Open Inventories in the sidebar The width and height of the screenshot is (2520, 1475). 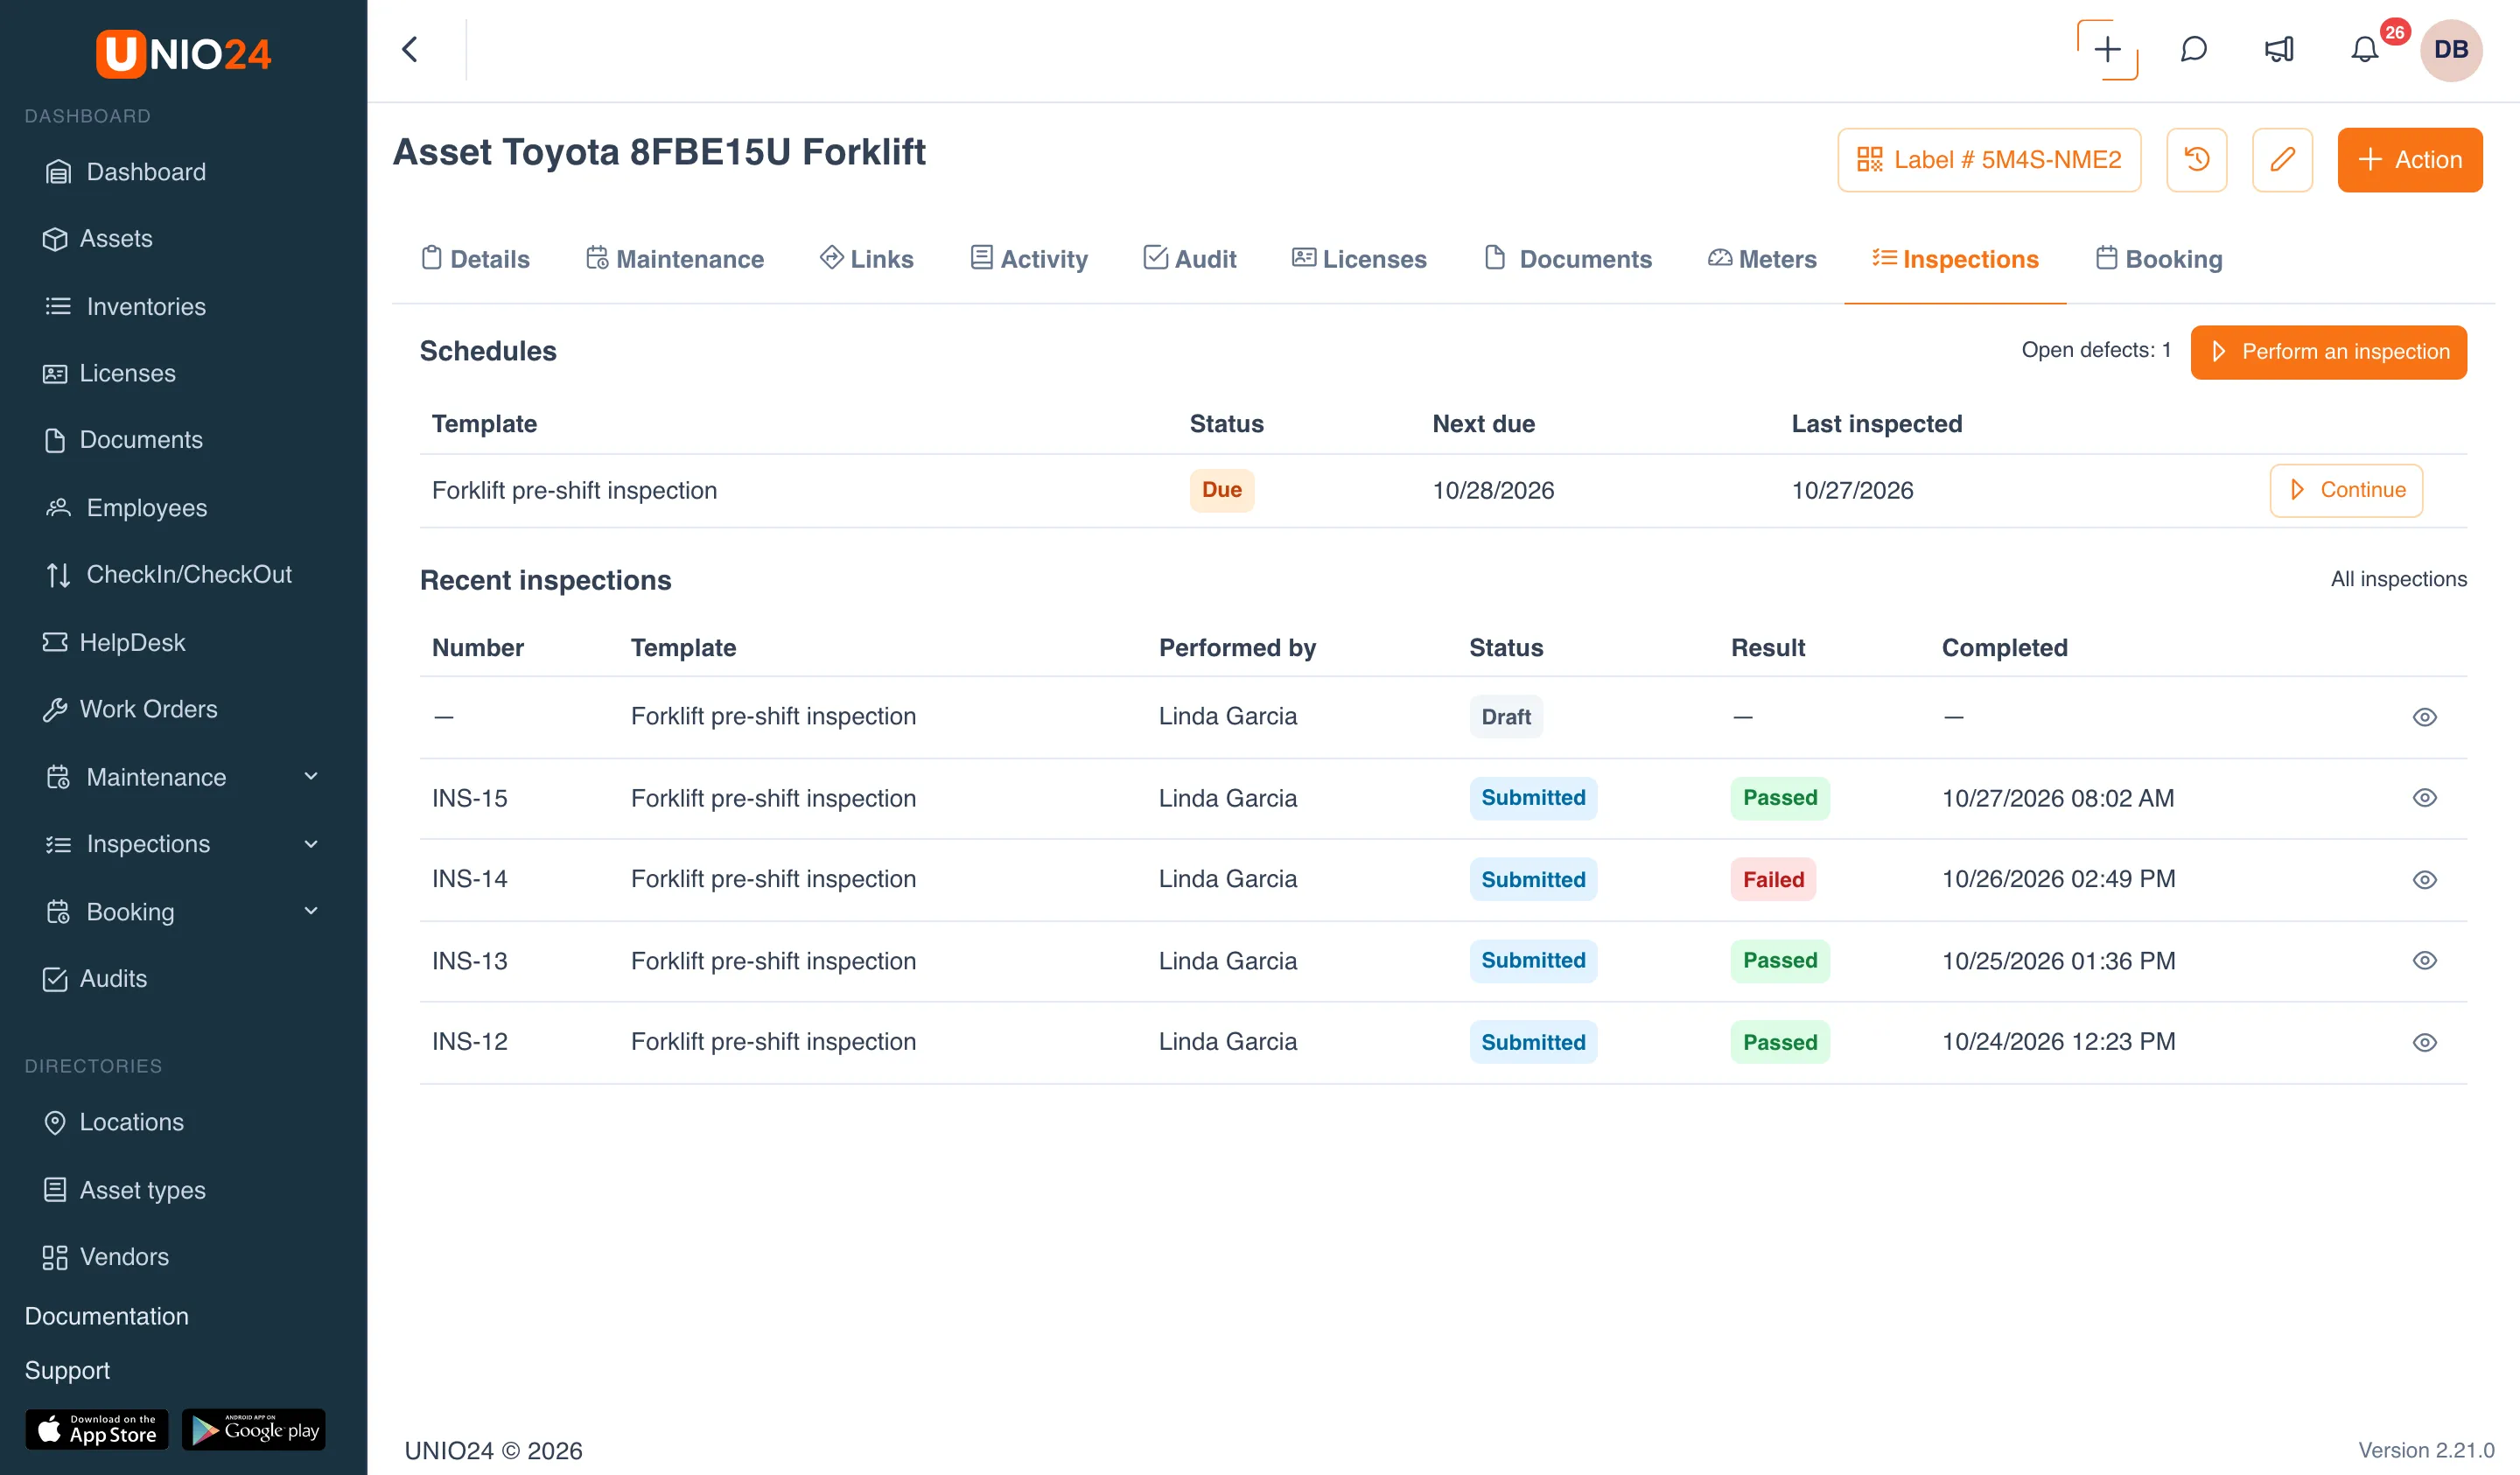tap(126, 306)
